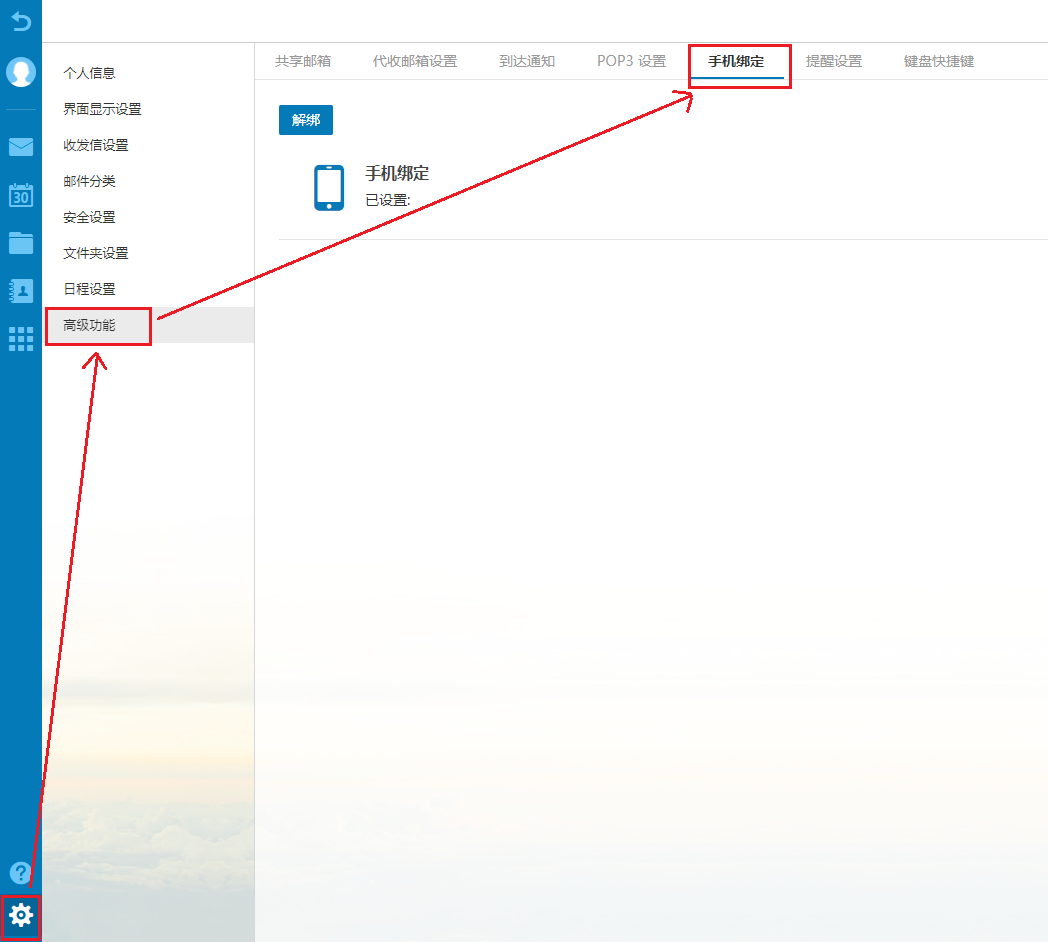Switch to the 共享邮箱 tab
This screenshot has width=1048, height=942.
pyautogui.click(x=303, y=62)
